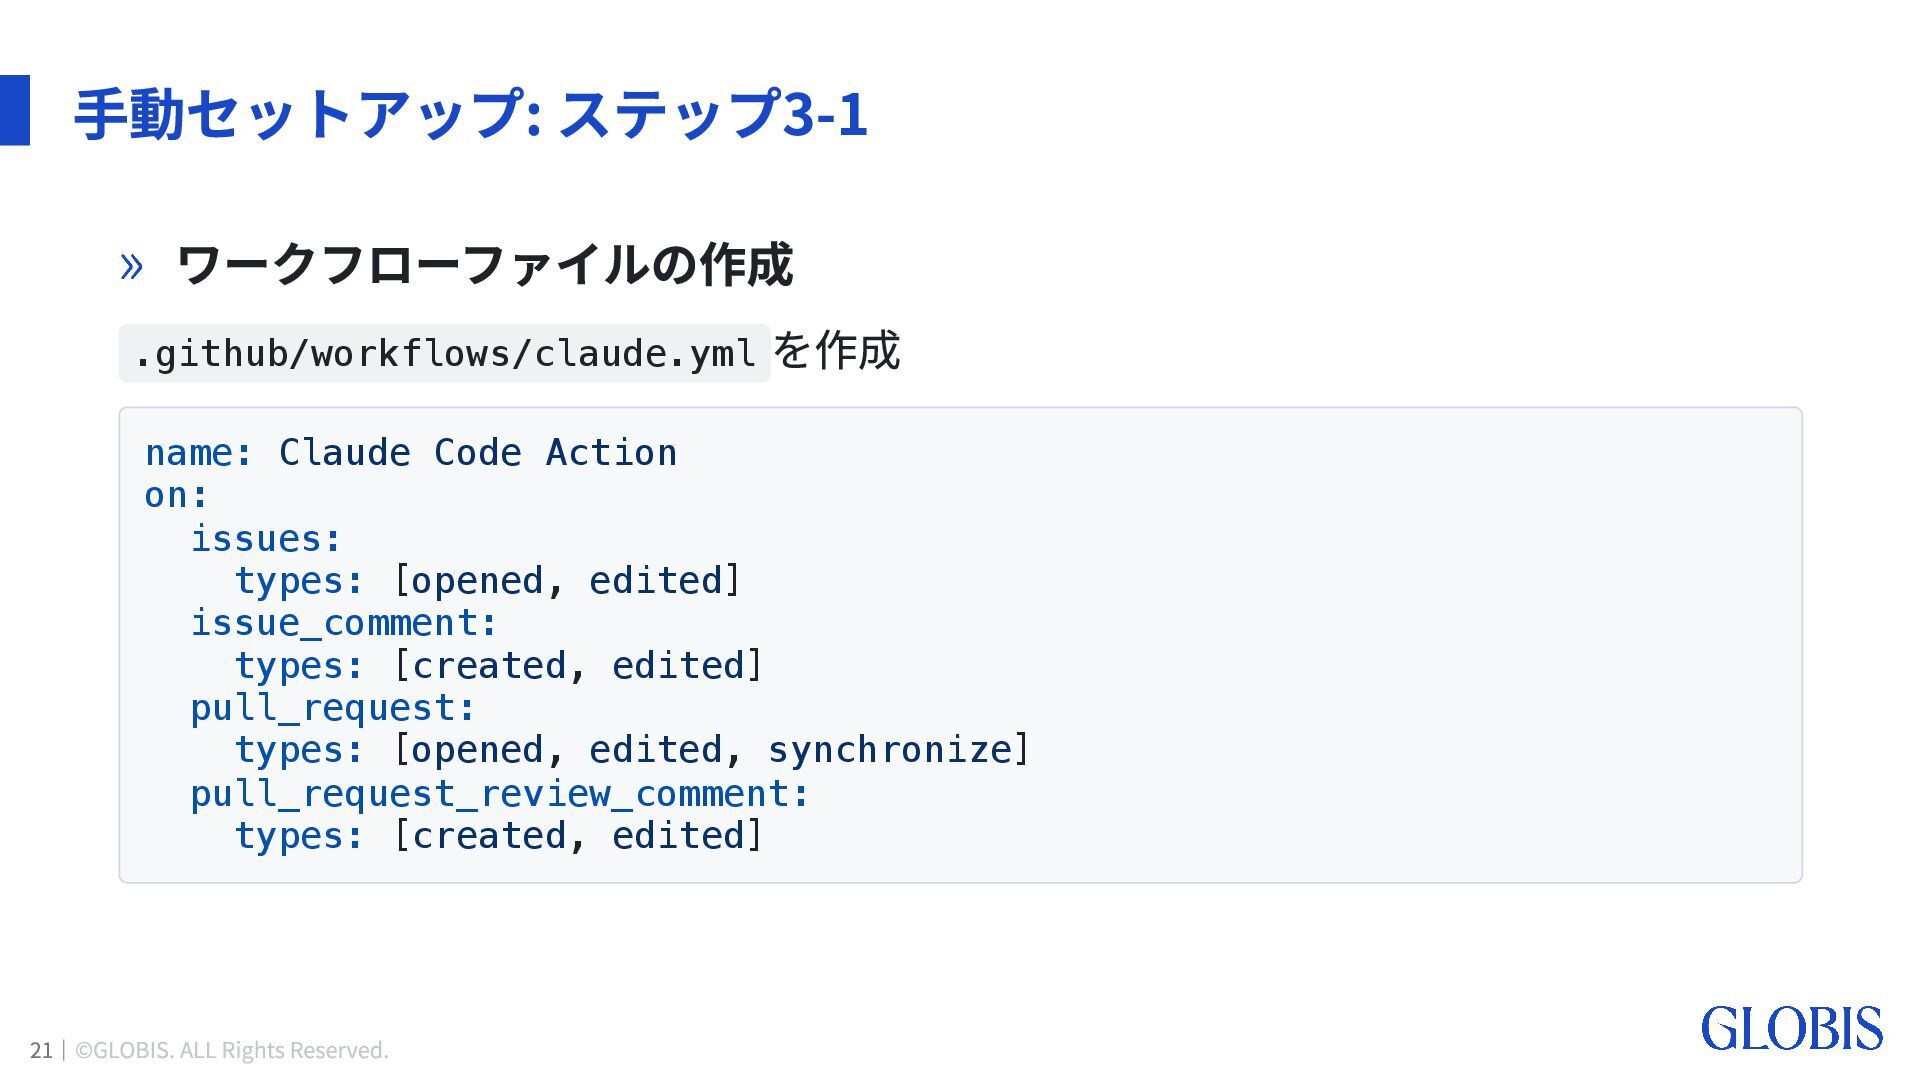
Task: Select the heading ワークフローファイルの作成
Action: point(484,265)
